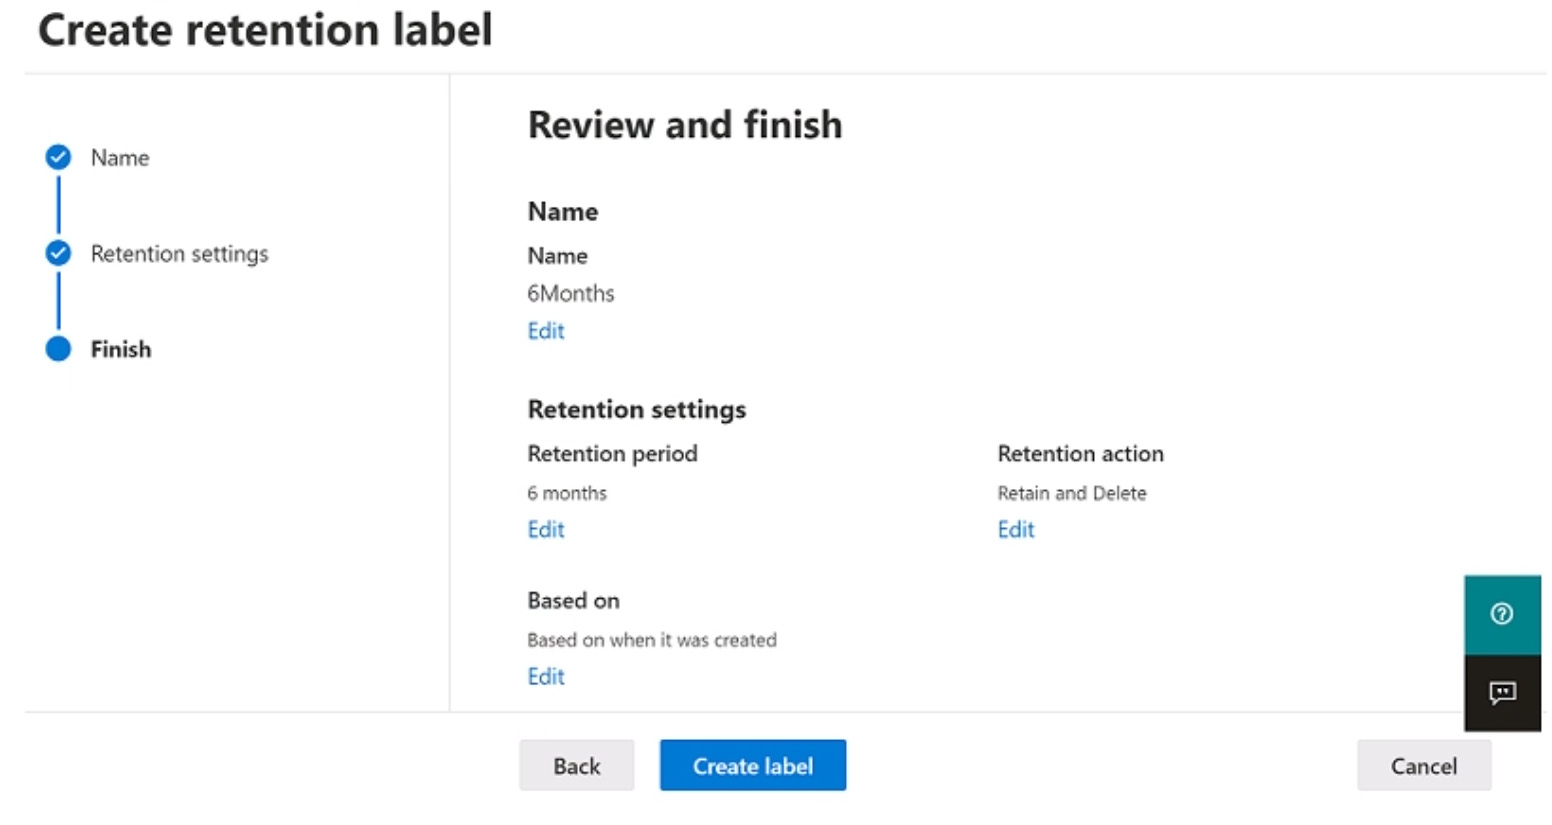1552x825 pixels.
Task: Click the 'Based on when it was created' text
Action: click(x=652, y=640)
